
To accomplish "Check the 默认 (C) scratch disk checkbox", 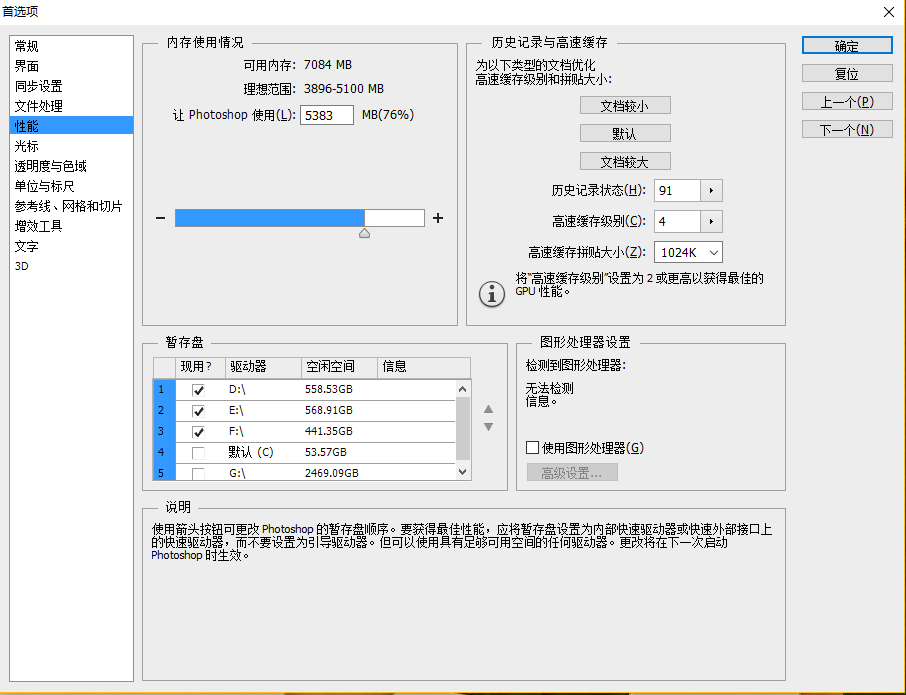I will coord(198,452).
